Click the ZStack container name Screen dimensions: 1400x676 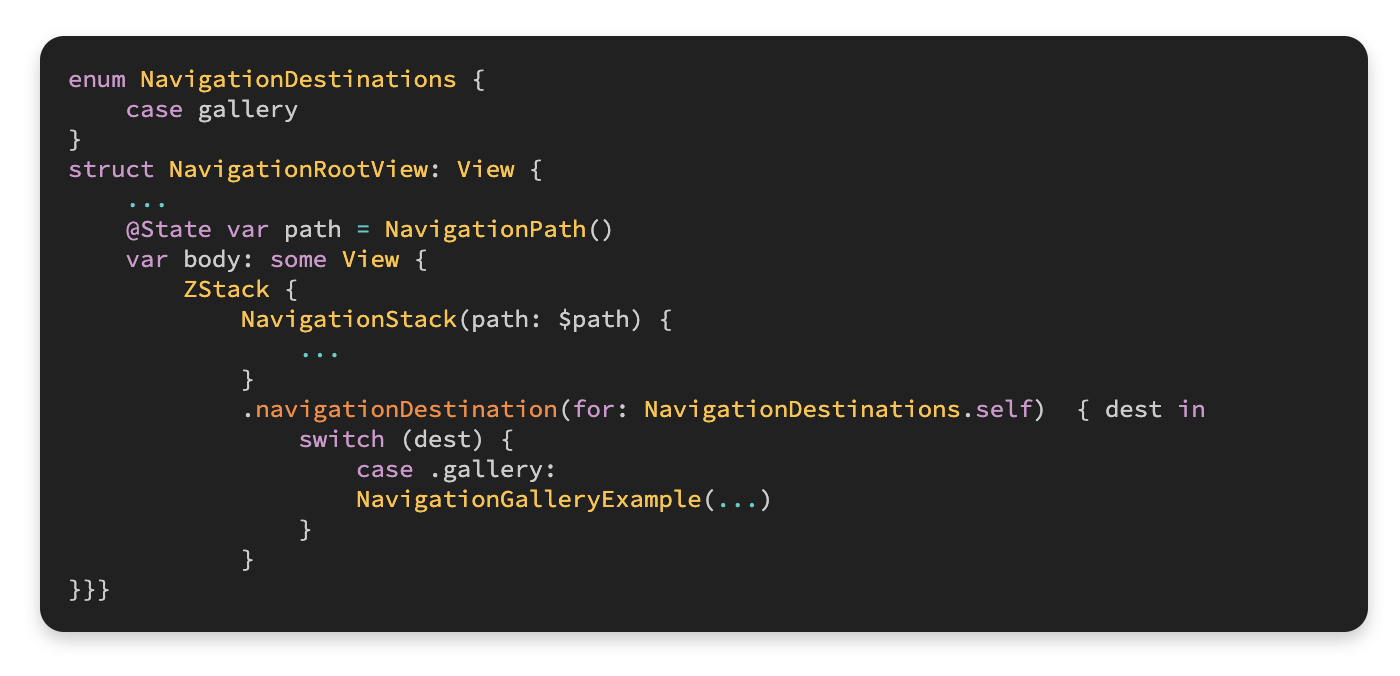coord(226,289)
